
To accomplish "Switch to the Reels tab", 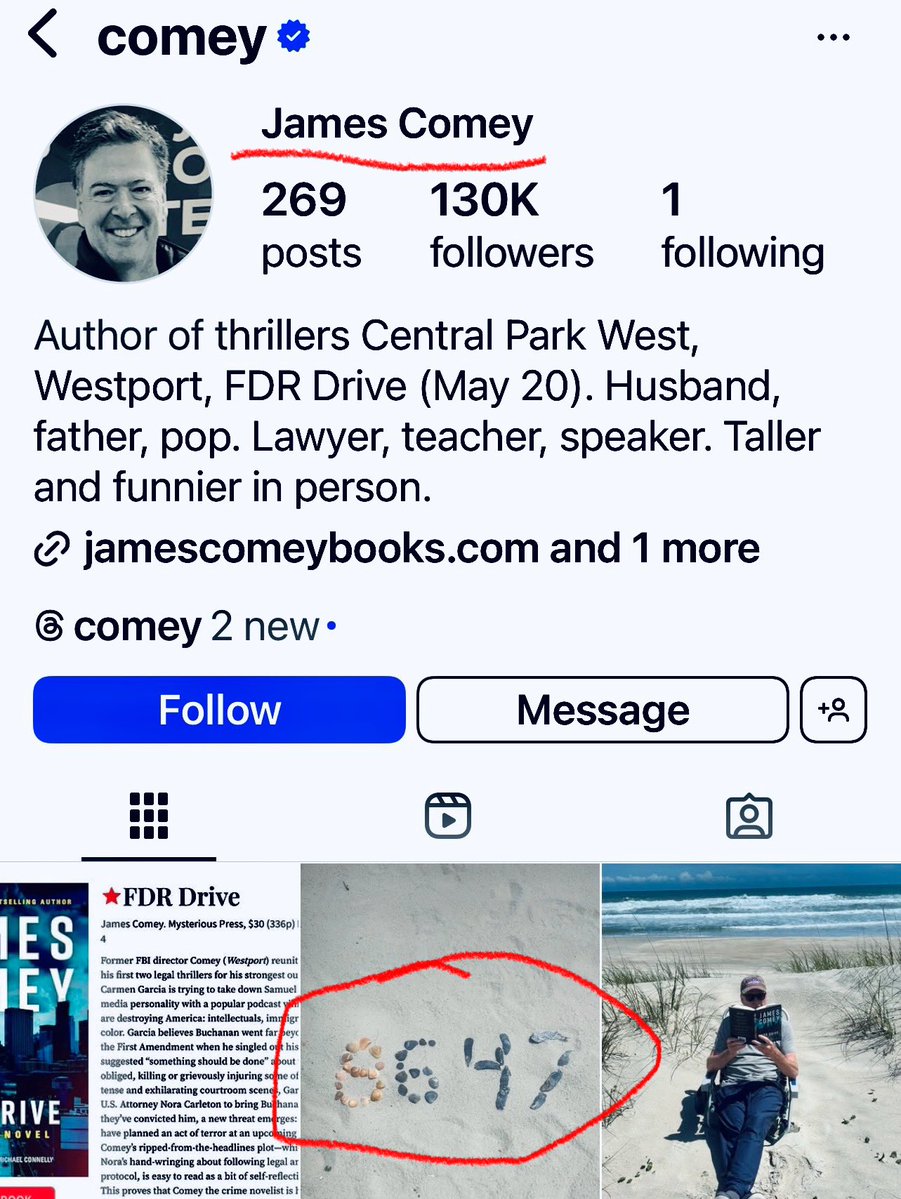I will [448, 816].
